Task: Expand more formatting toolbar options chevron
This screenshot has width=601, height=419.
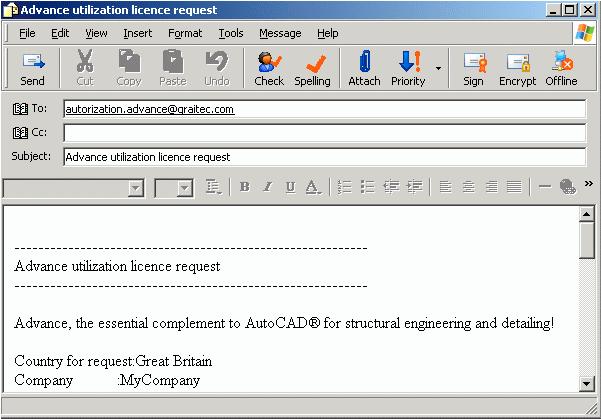Action: (x=588, y=184)
